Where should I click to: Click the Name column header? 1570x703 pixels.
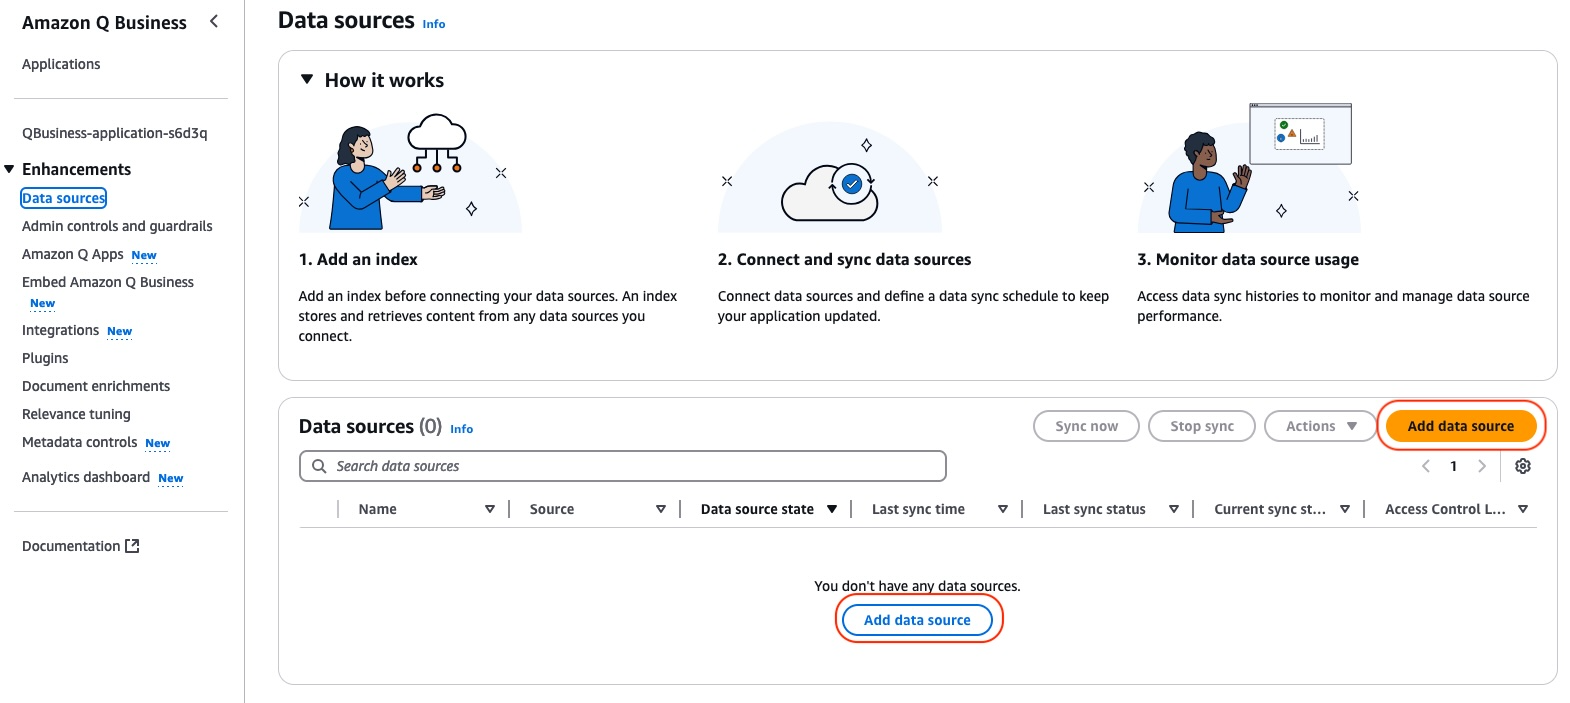pyautogui.click(x=378, y=509)
